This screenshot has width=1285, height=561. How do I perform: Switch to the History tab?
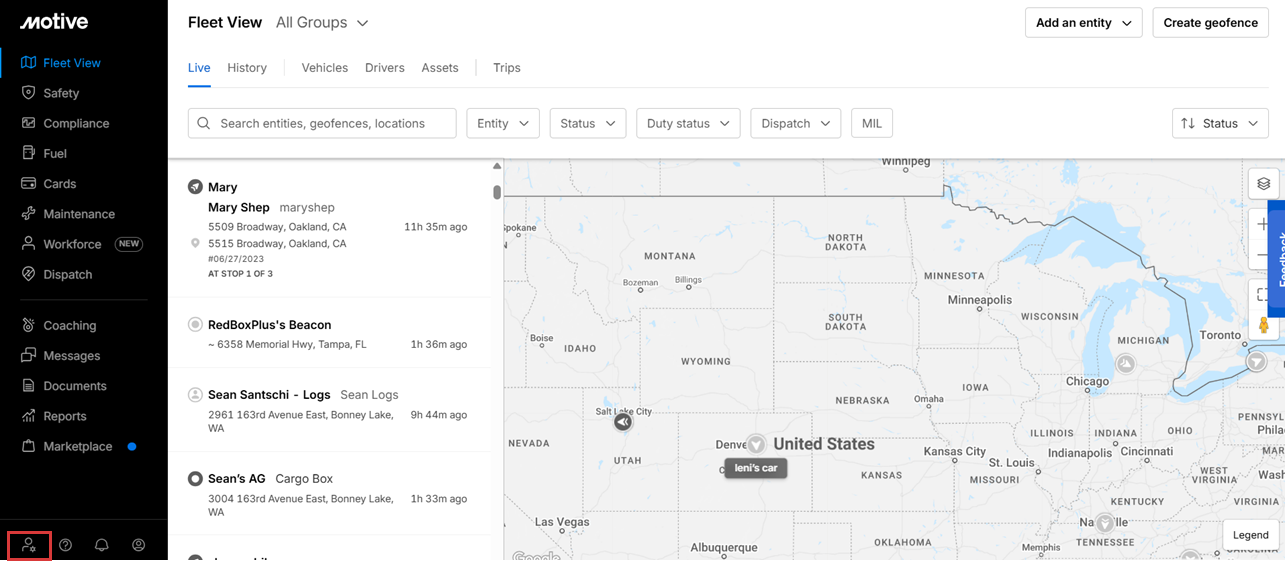(x=247, y=68)
